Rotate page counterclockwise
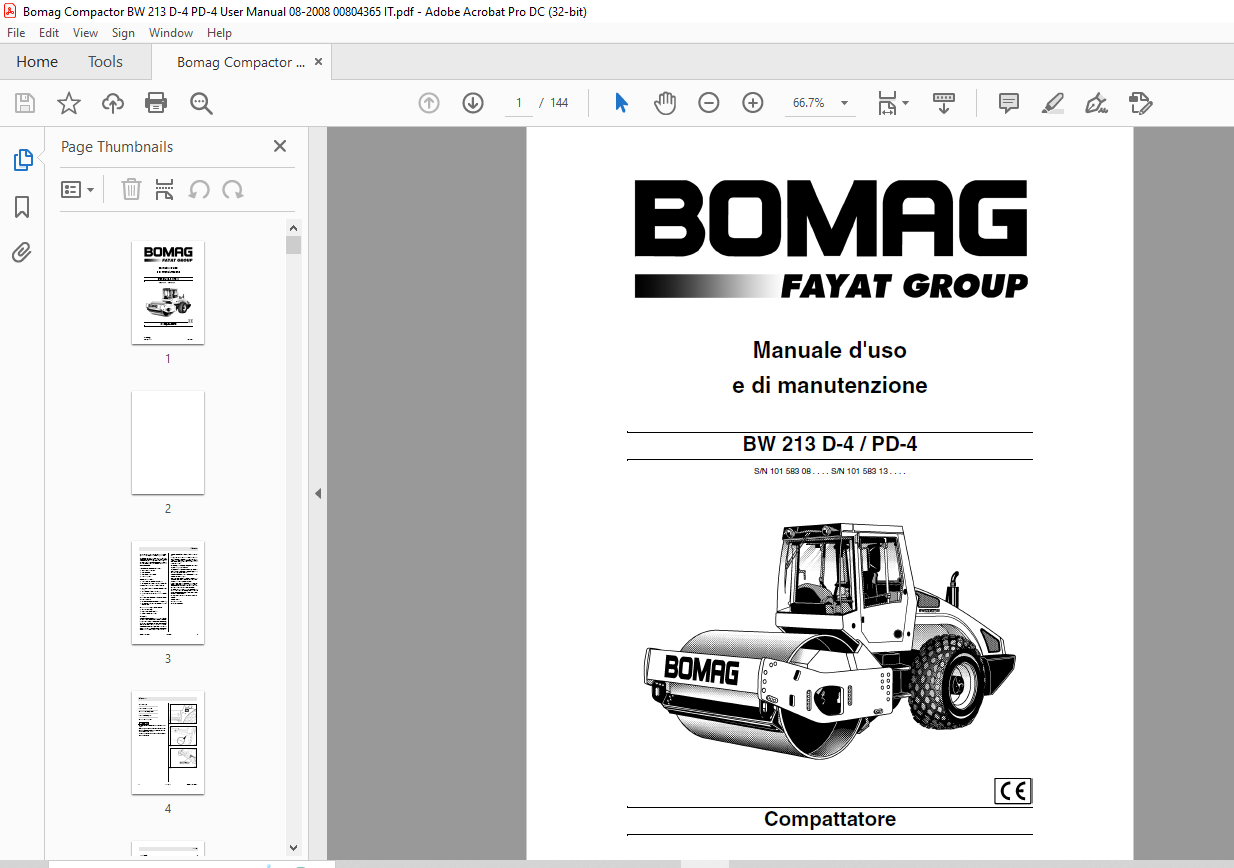The width and height of the screenshot is (1234, 868). pos(199,189)
